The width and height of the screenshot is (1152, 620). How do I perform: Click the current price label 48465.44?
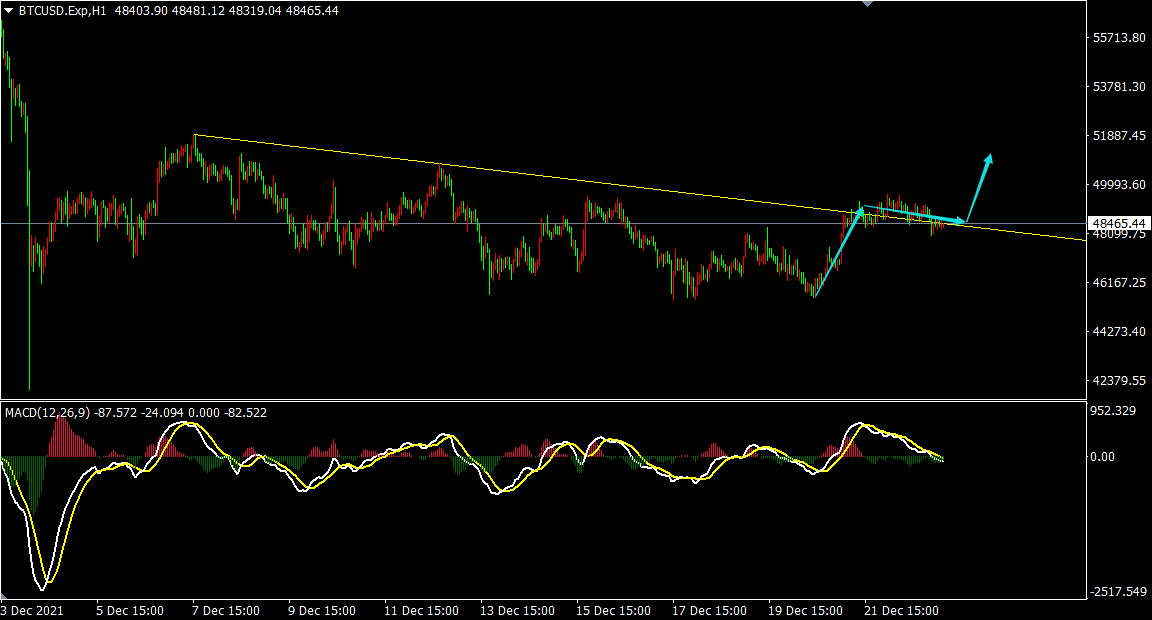coord(1119,223)
